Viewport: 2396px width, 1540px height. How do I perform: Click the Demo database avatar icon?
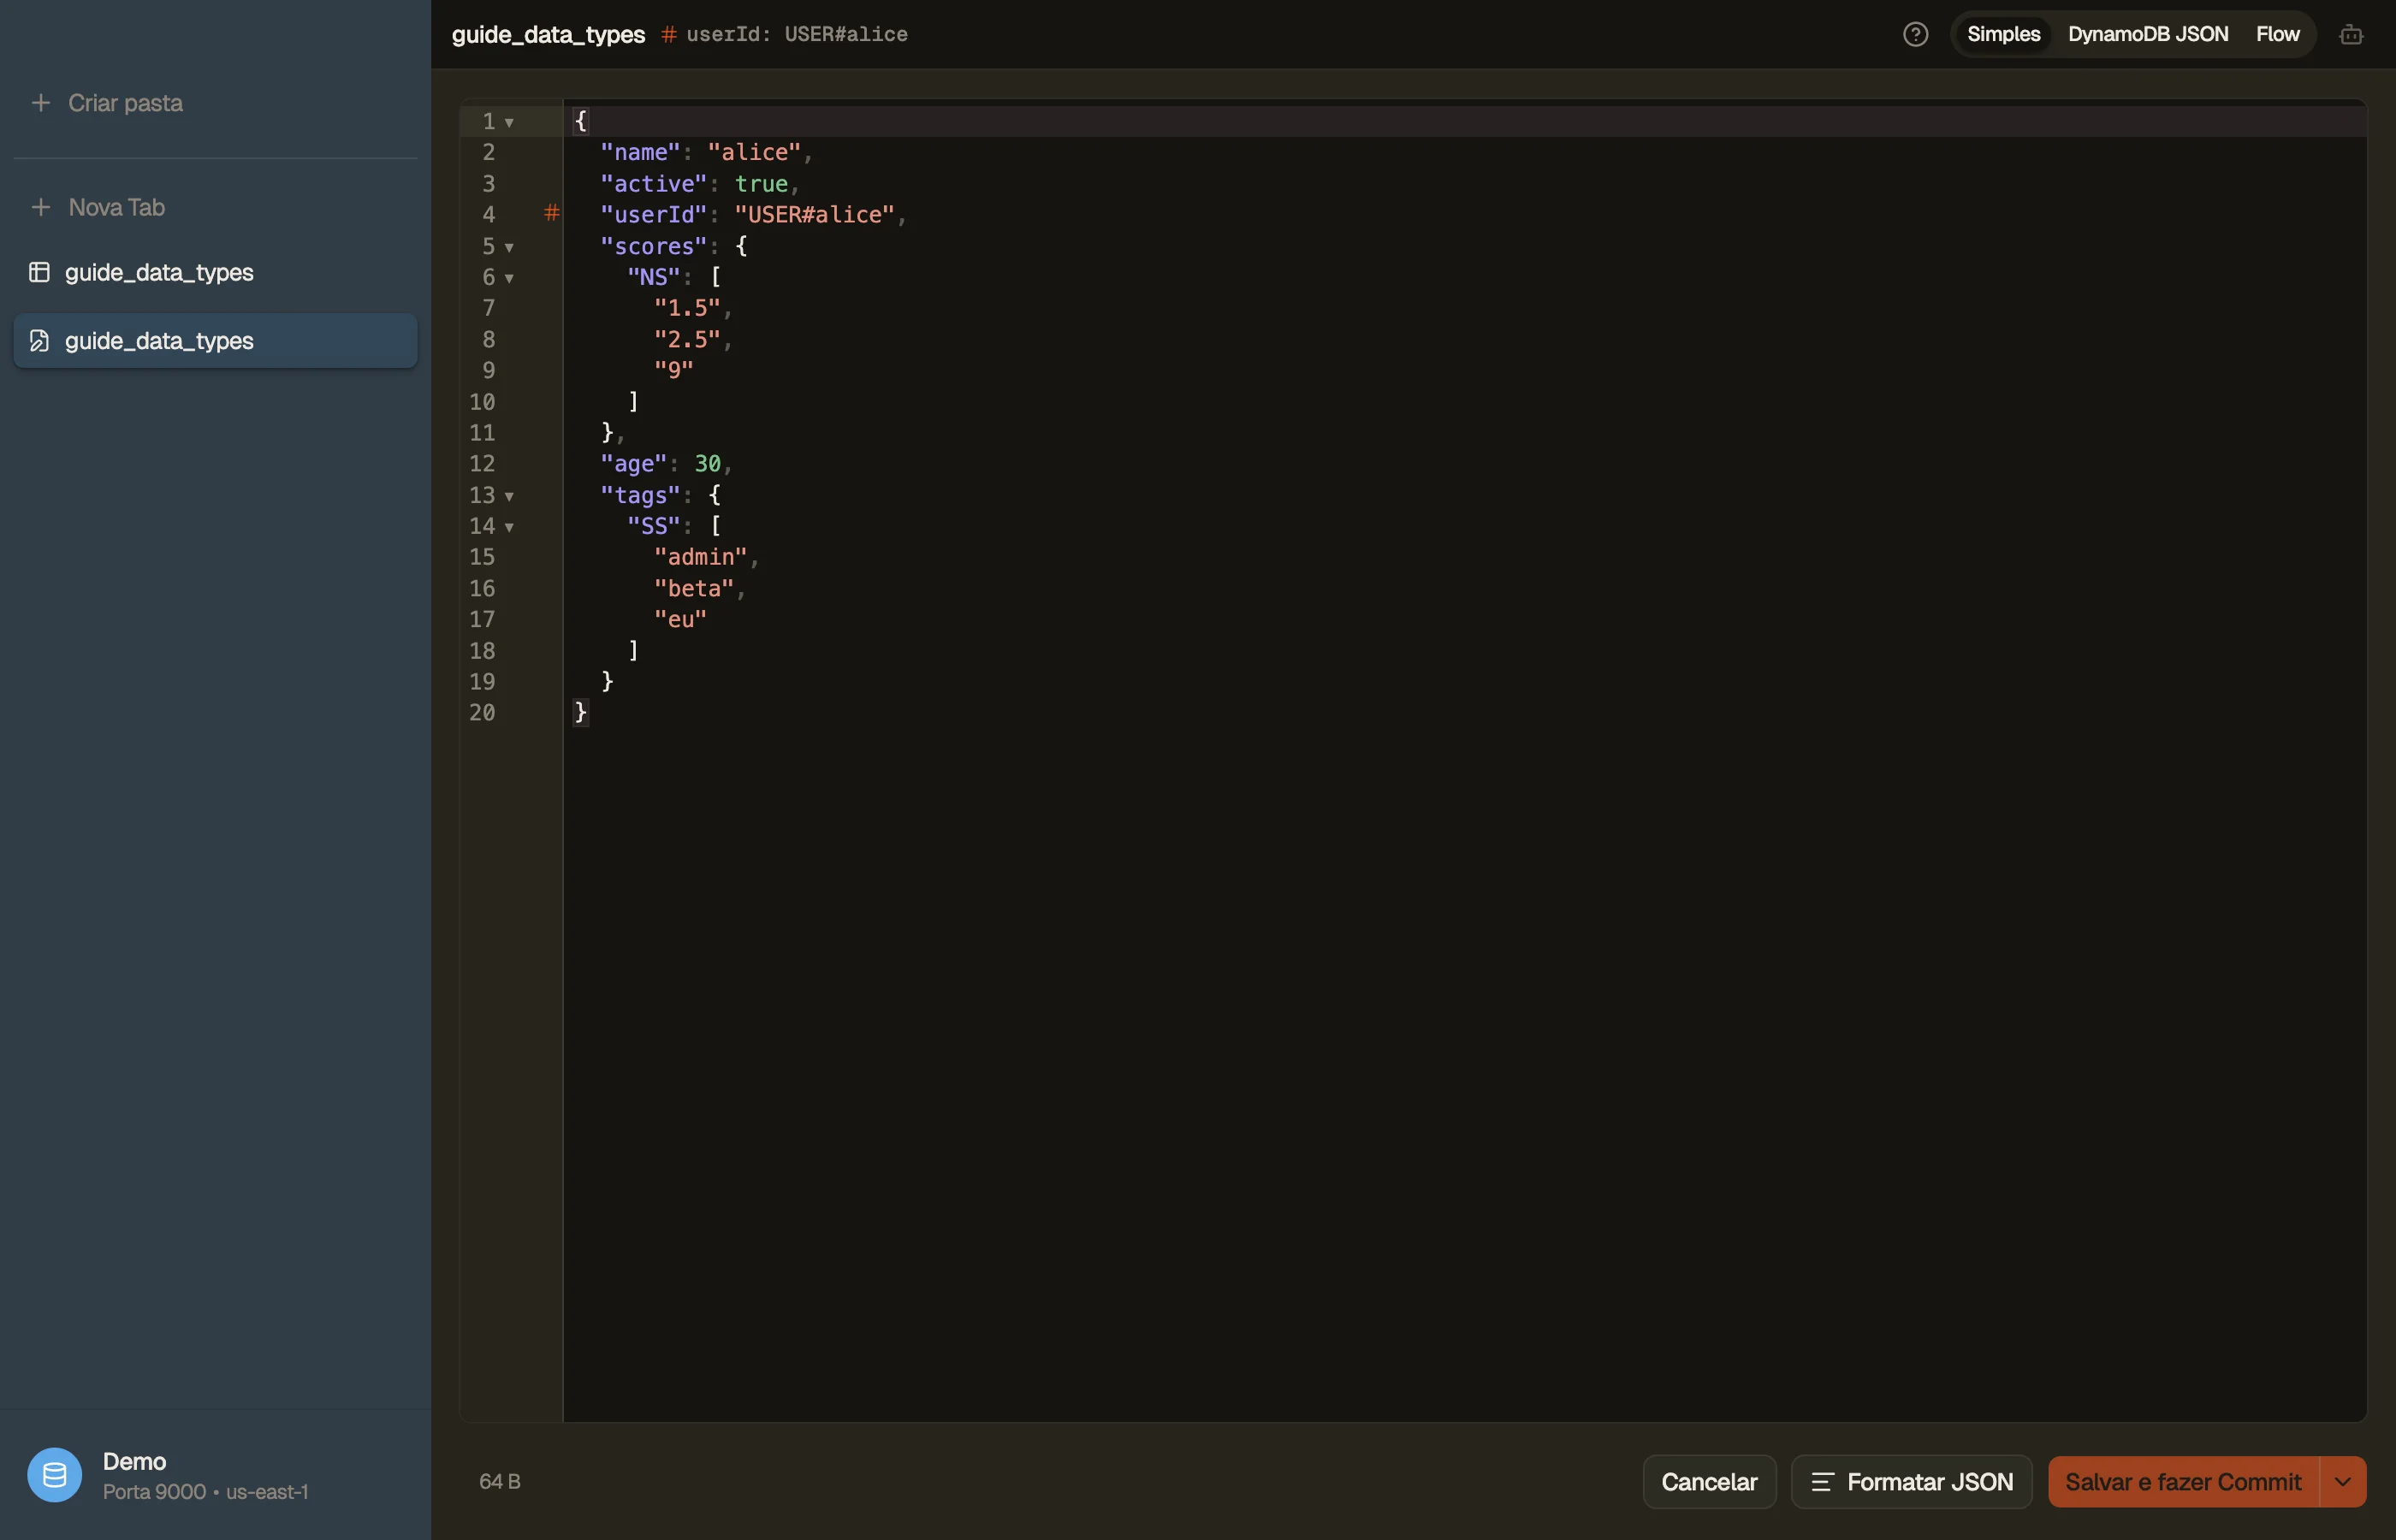[55, 1475]
